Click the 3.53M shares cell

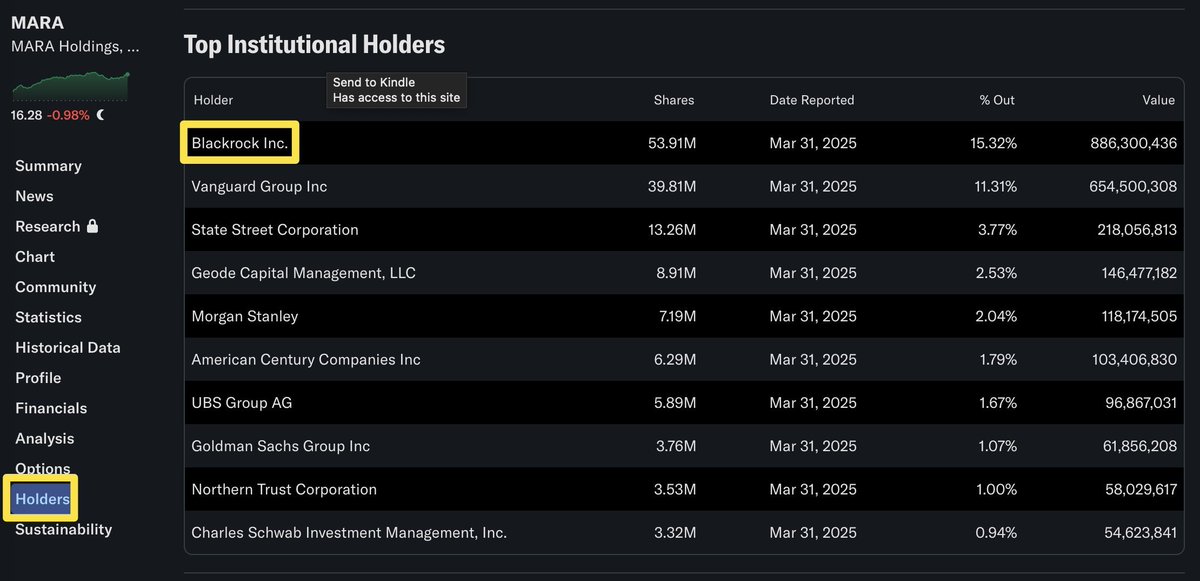[x=676, y=489]
